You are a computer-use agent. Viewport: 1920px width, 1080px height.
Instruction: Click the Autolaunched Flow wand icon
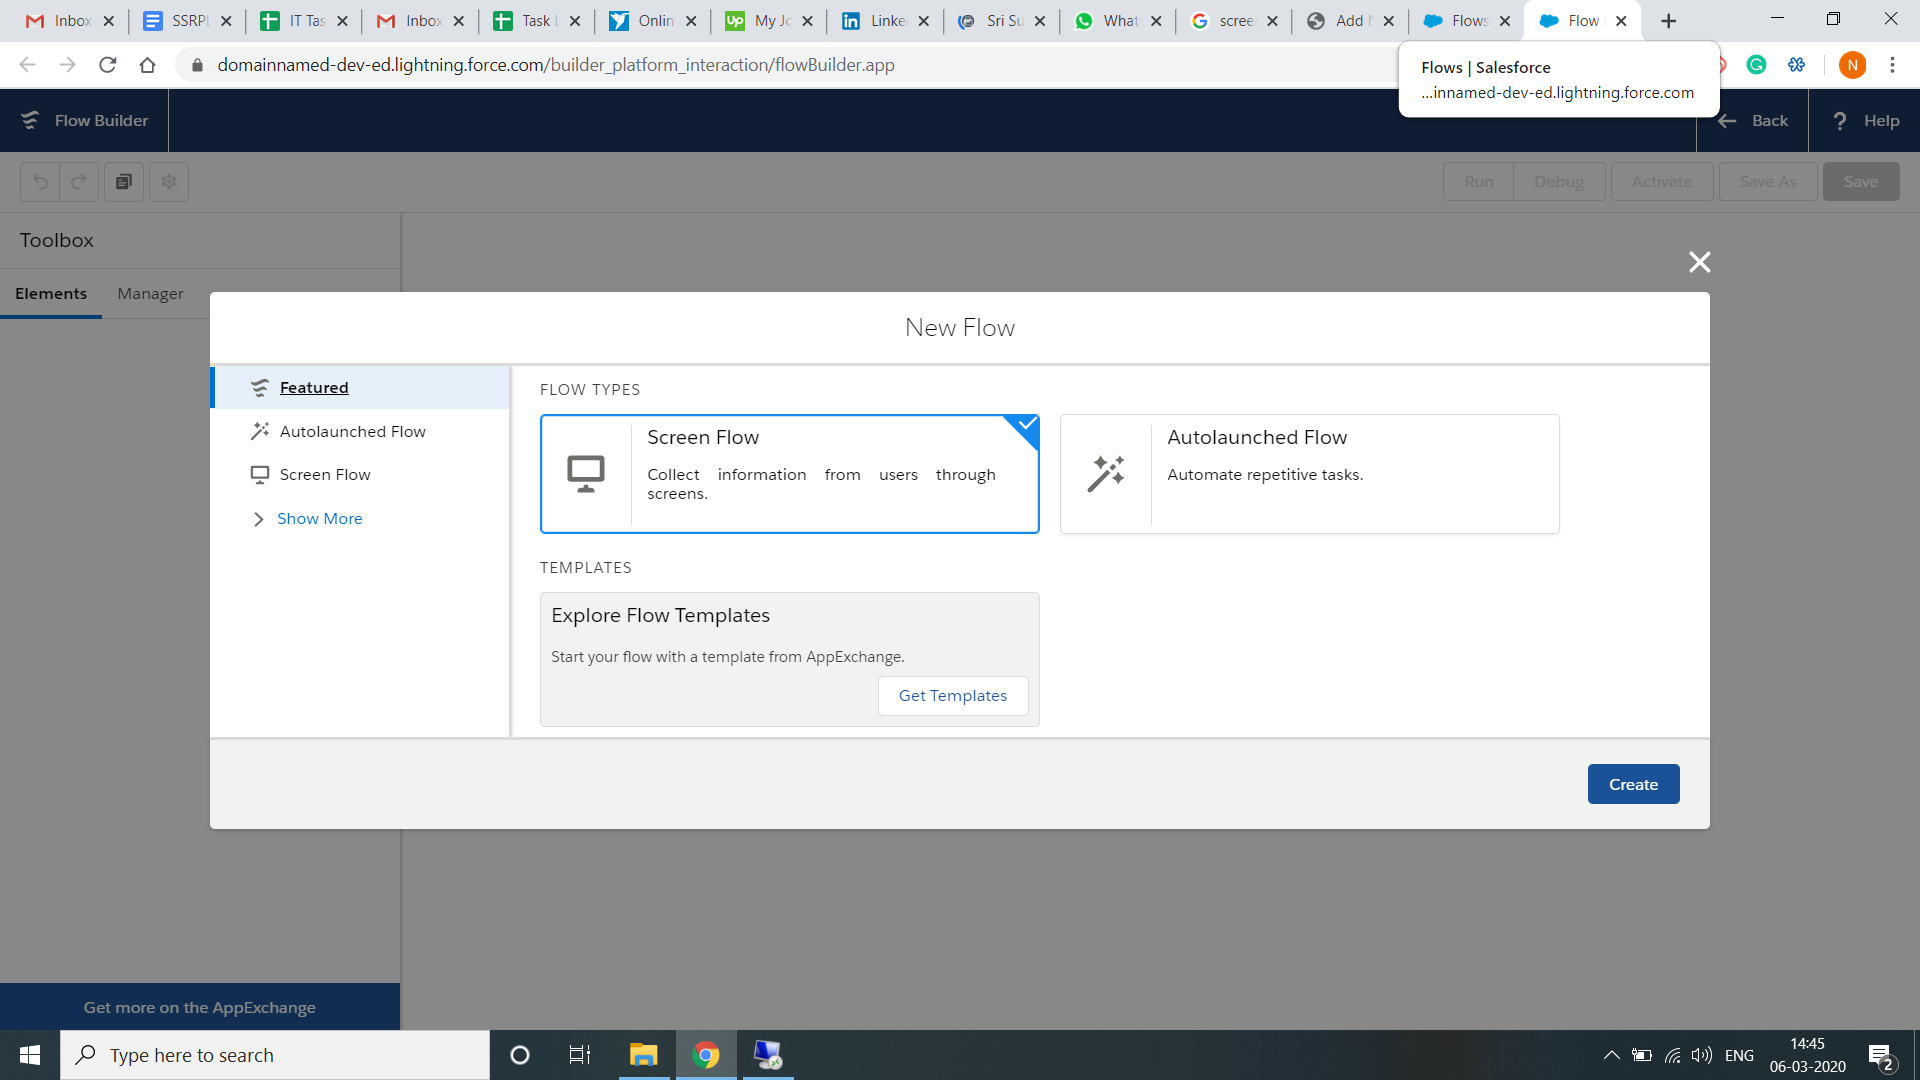tap(1105, 472)
